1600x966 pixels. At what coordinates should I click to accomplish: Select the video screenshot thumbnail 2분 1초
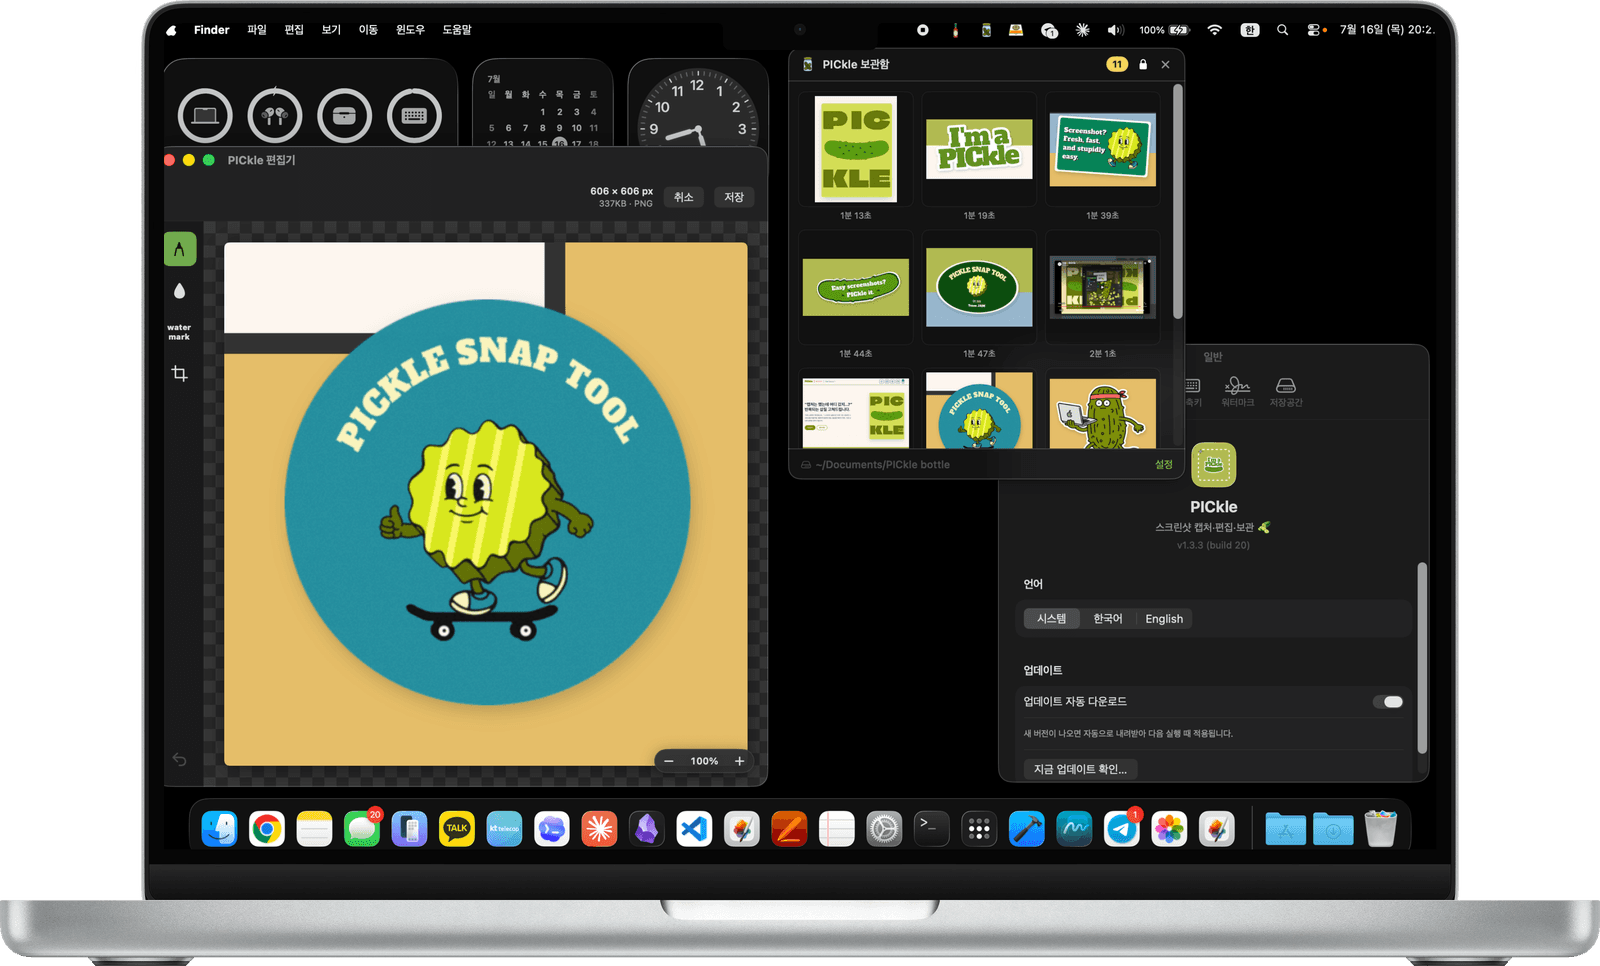pyautogui.click(x=1103, y=287)
